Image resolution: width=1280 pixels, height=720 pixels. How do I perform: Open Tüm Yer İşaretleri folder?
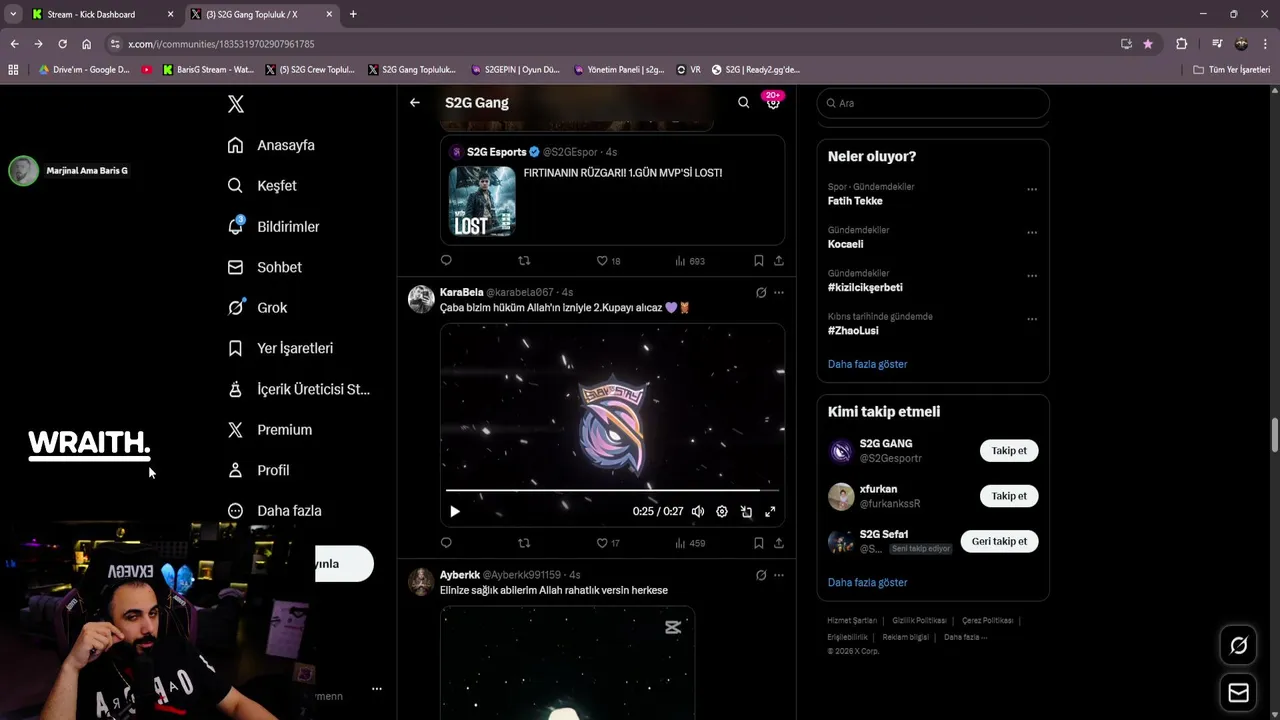[1232, 70]
